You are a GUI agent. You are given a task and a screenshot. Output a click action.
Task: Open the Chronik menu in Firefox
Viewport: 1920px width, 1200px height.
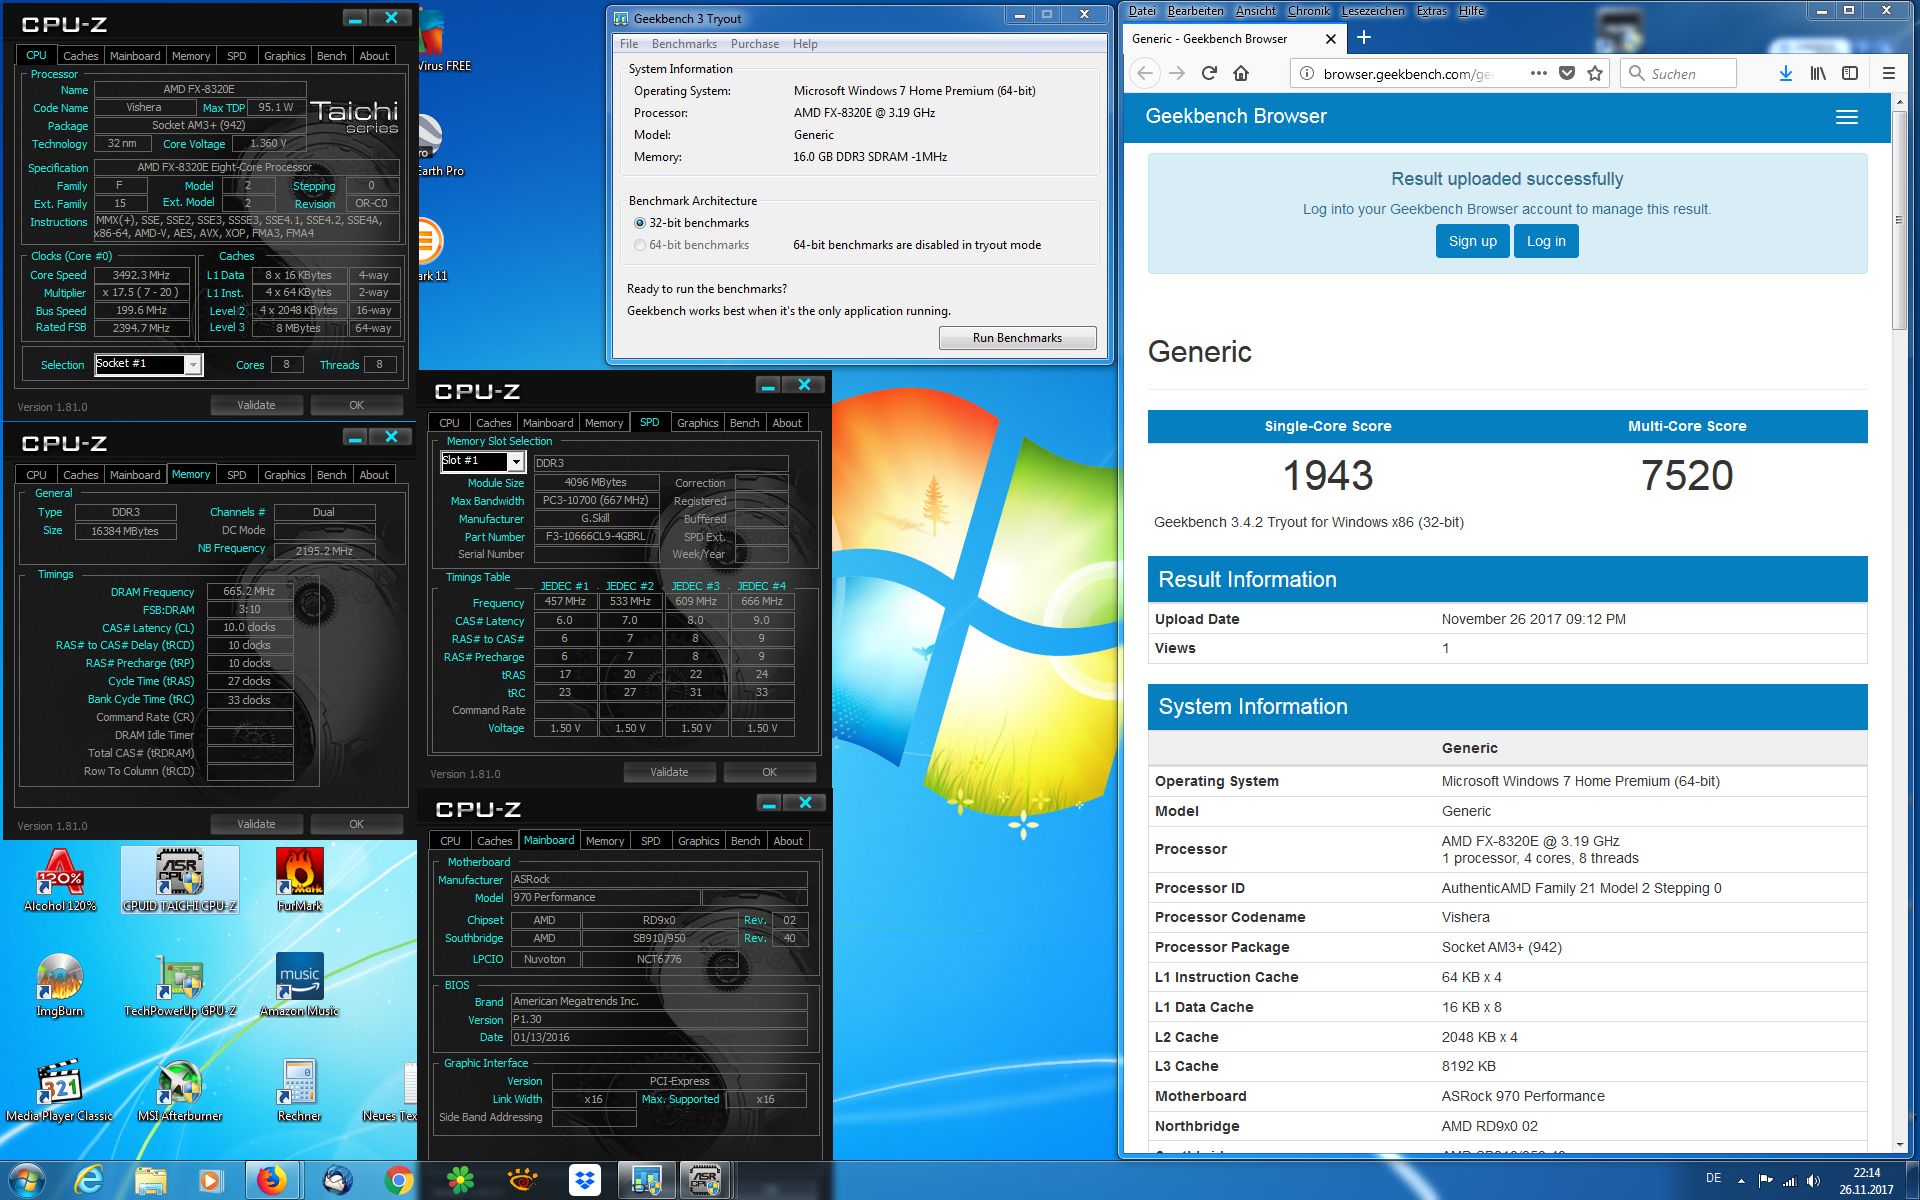tap(1308, 11)
